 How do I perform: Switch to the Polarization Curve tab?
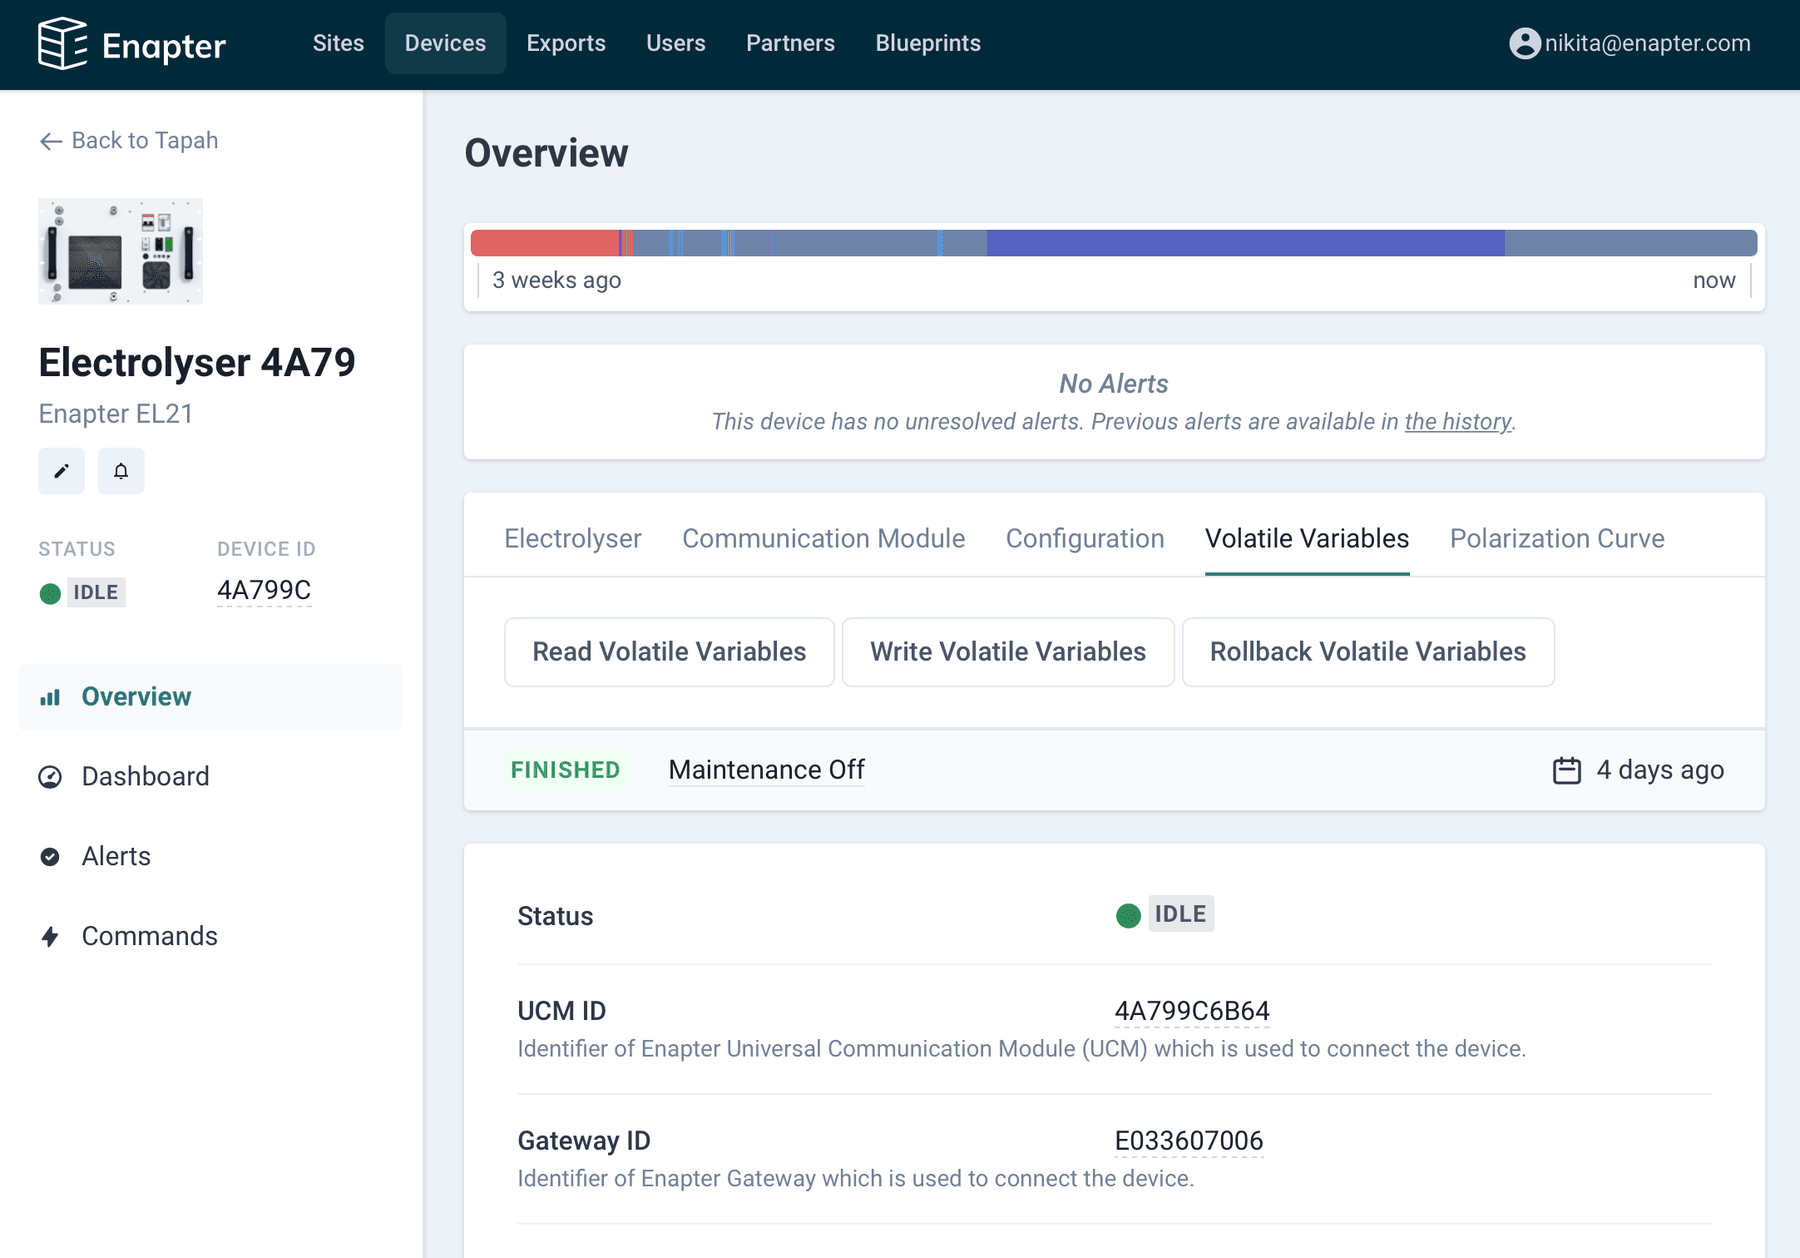click(1556, 539)
